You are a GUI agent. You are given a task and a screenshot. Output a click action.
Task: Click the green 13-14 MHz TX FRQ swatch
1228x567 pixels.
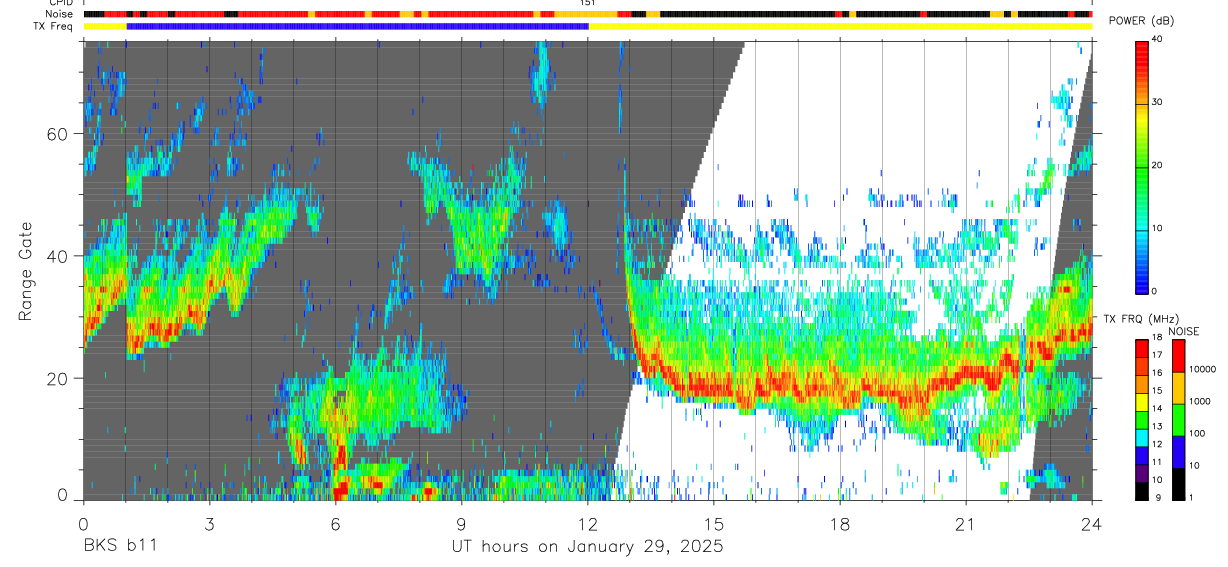[x=1142, y=420]
